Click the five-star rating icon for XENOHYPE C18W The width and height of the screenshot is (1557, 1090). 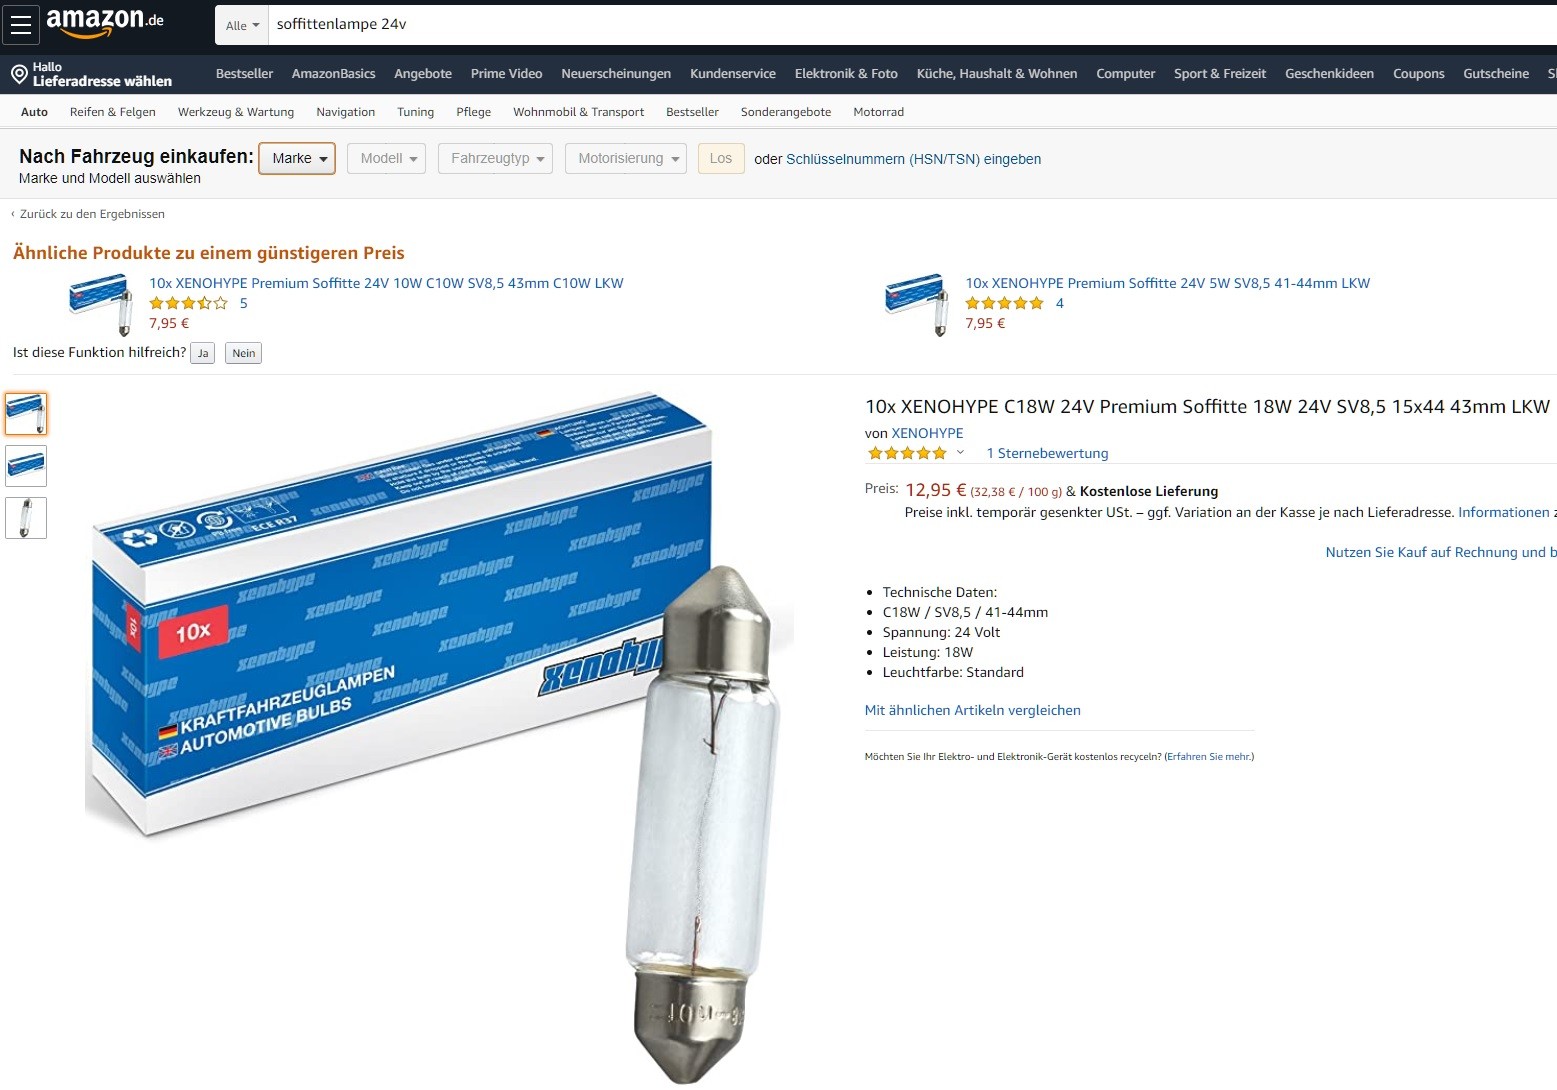coord(907,453)
